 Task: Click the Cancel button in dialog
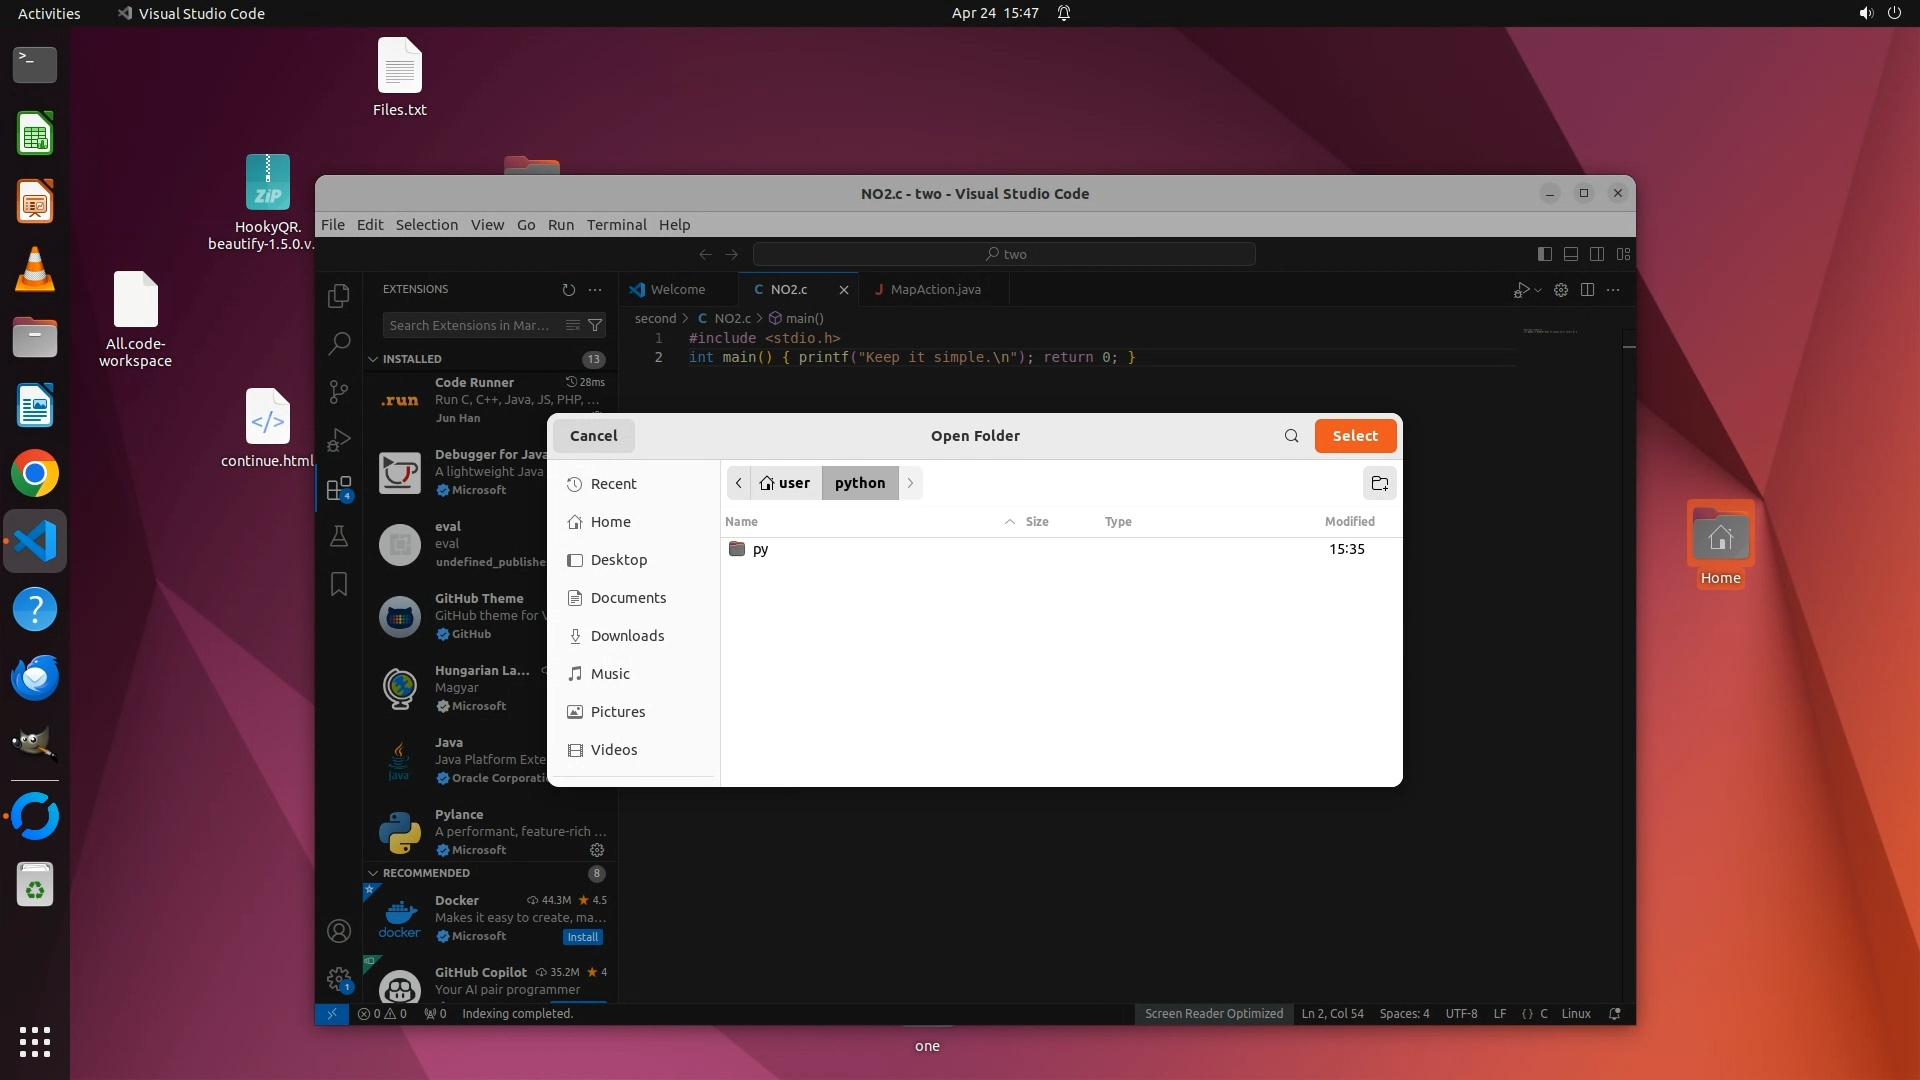point(593,436)
